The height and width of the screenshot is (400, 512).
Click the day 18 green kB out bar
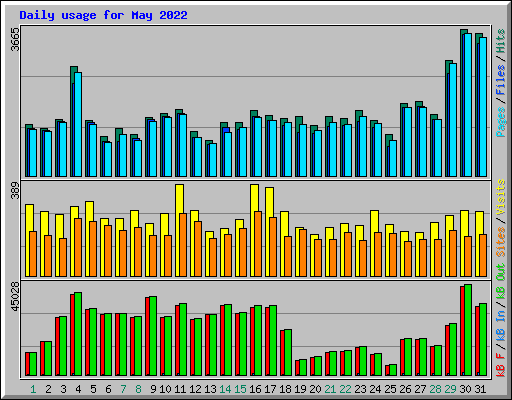[x=288, y=353]
